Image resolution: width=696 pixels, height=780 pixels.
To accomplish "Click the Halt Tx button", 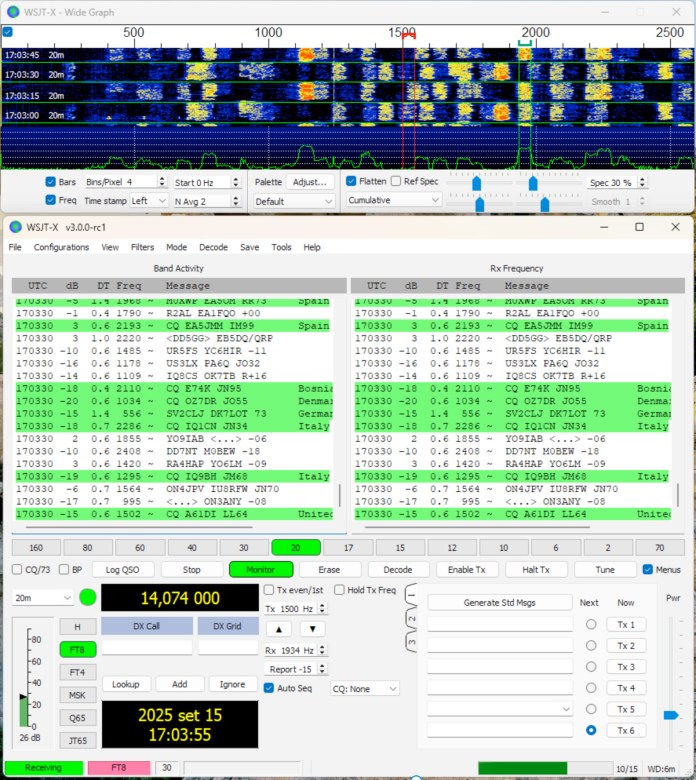I will click(536, 570).
